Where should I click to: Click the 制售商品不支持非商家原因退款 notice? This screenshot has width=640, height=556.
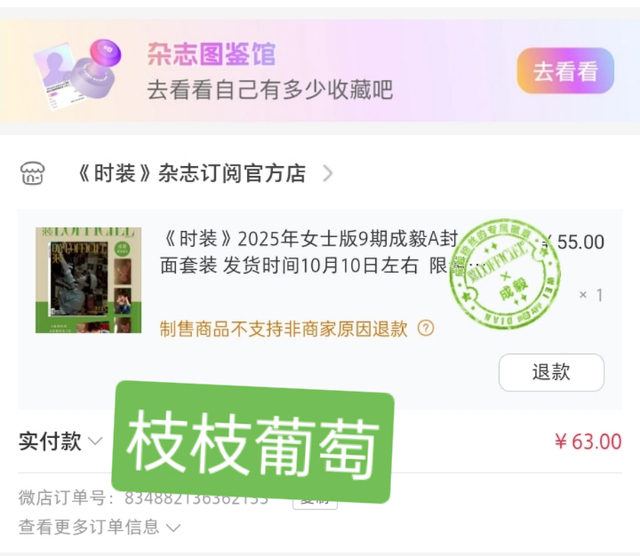[284, 329]
